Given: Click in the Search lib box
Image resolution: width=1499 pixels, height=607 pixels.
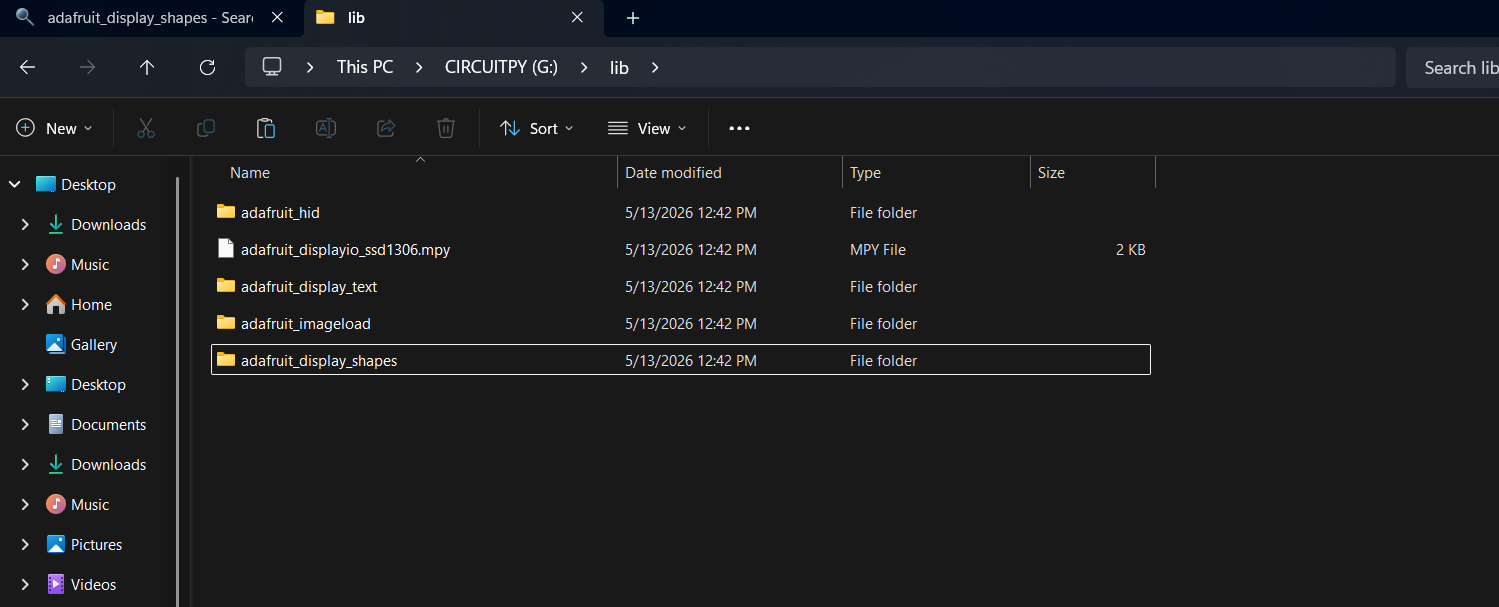Looking at the screenshot, I should [x=1452, y=67].
